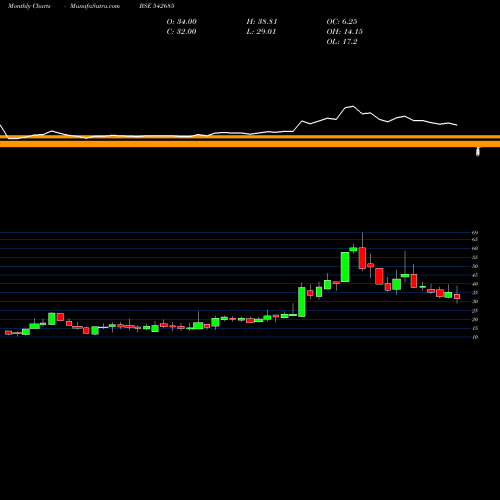This screenshot has width=500, height=500.
Task: Select the close value 'C: 32.00'
Action: click(182, 32)
